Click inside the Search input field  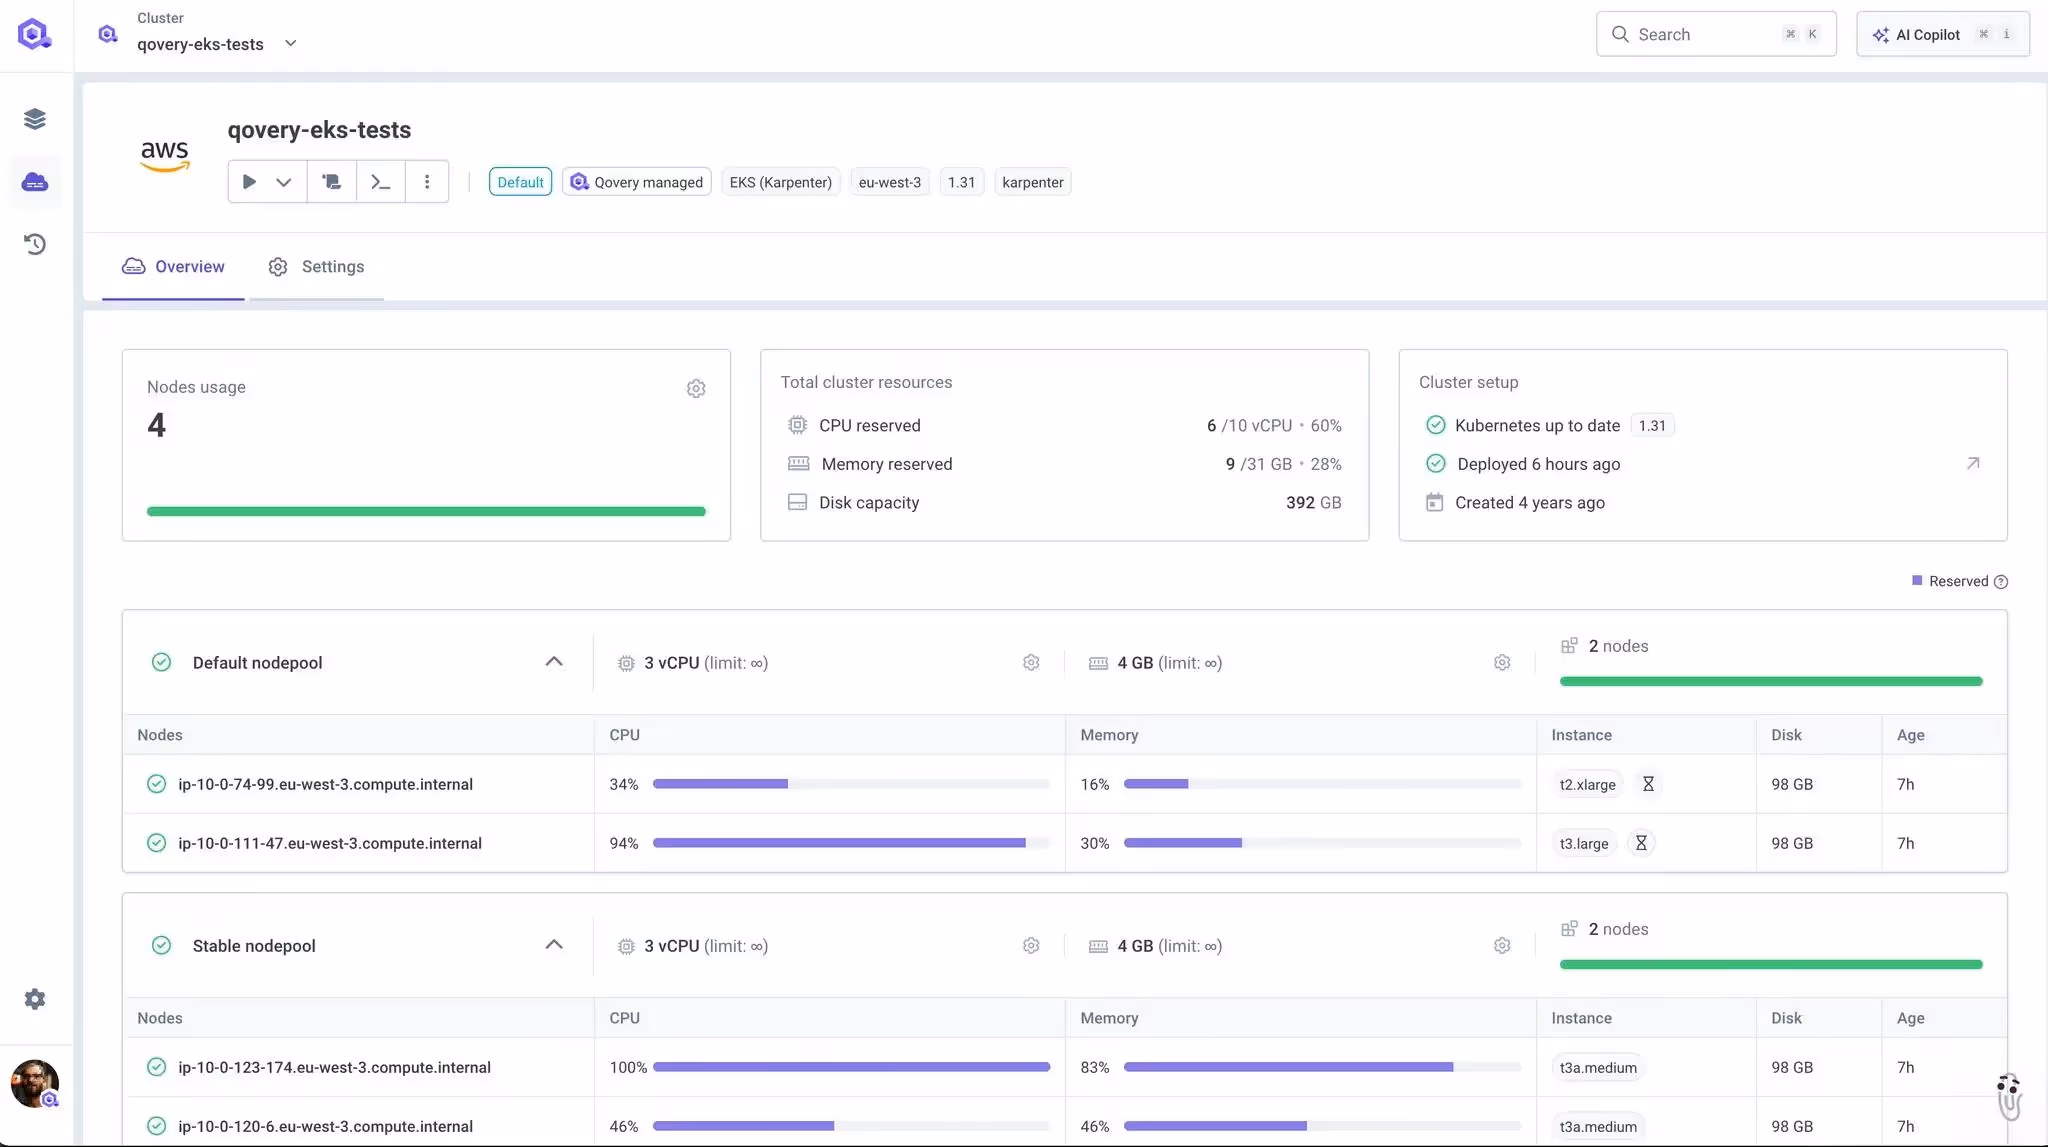pyautogui.click(x=1700, y=33)
